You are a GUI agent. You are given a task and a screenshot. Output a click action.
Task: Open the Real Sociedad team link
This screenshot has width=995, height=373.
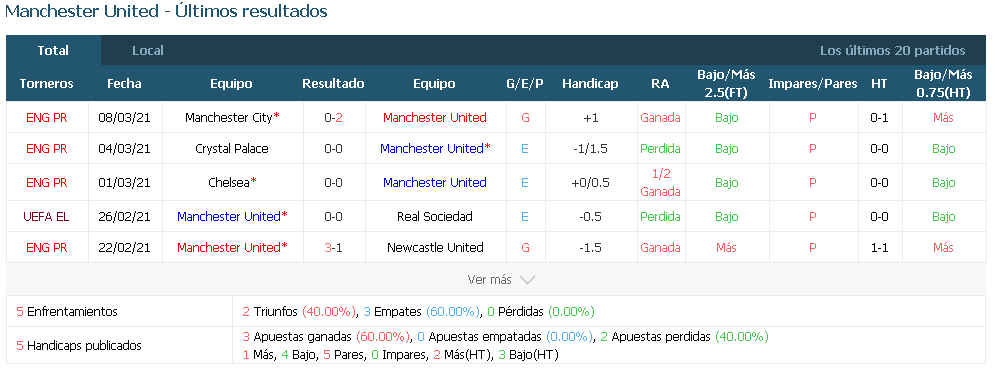click(x=435, y=216)
